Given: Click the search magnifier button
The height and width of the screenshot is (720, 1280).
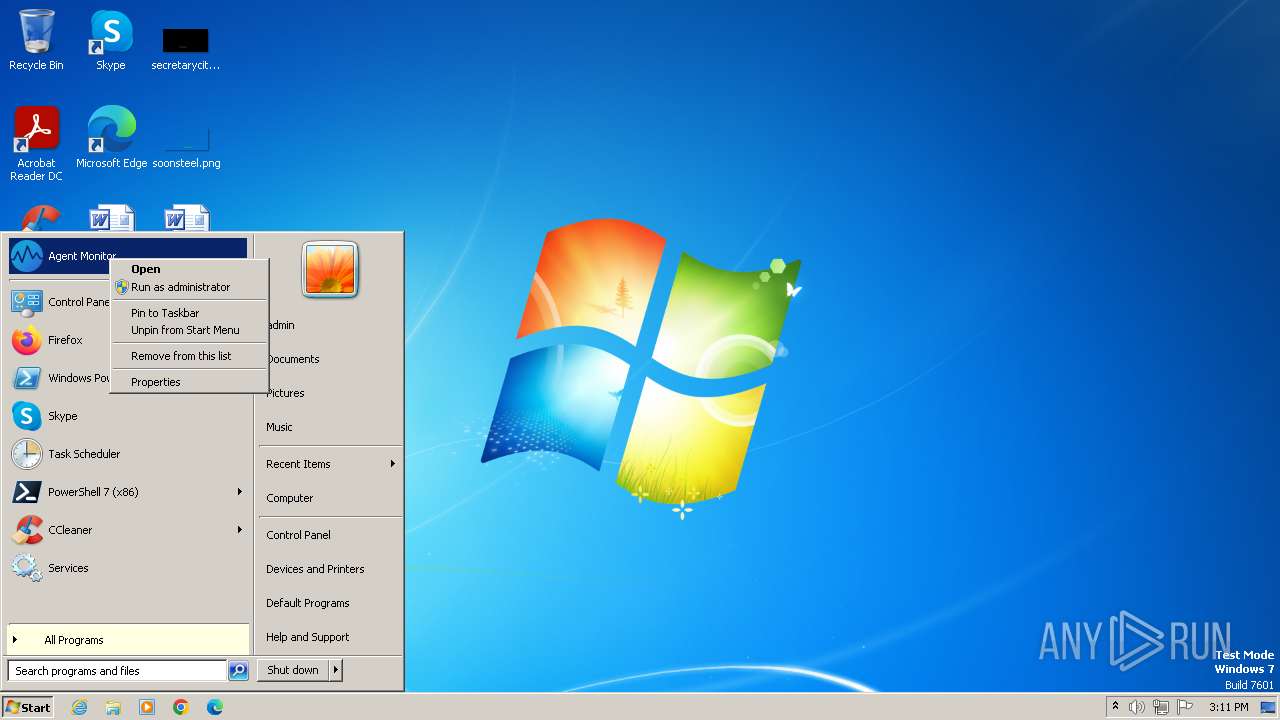Looking at the screenshot, I should pos(238,671).
